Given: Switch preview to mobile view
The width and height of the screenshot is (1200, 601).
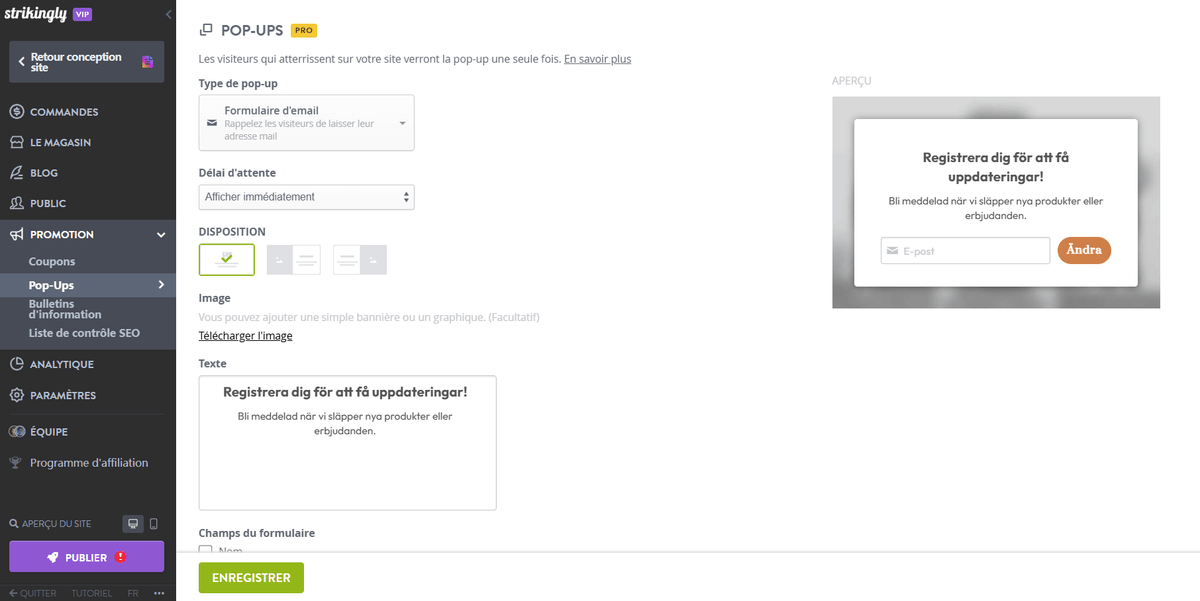Looking at the screenshot, I should pos(155,523).
